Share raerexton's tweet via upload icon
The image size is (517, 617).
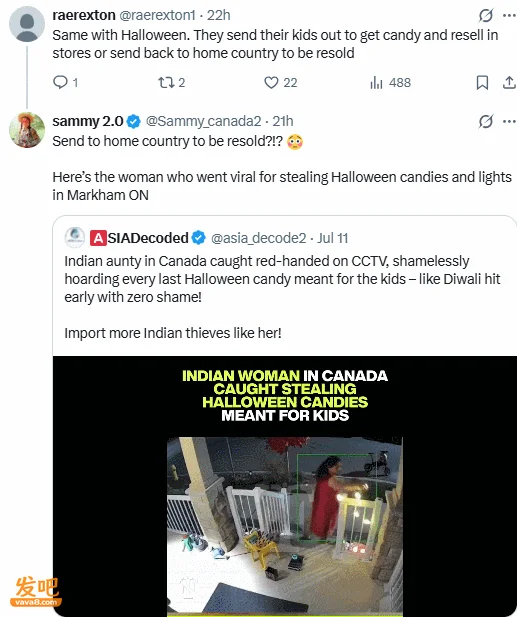(x=509, y=82)
